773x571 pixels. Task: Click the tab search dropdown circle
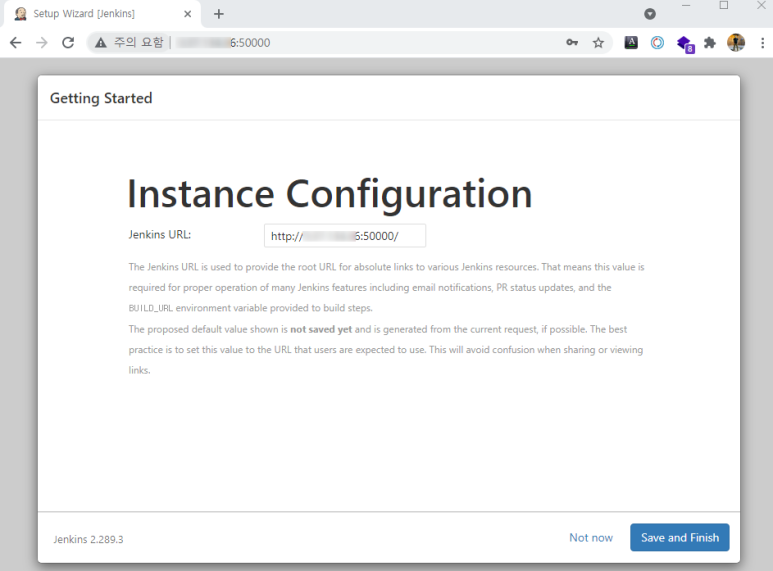tap(650, 14)
